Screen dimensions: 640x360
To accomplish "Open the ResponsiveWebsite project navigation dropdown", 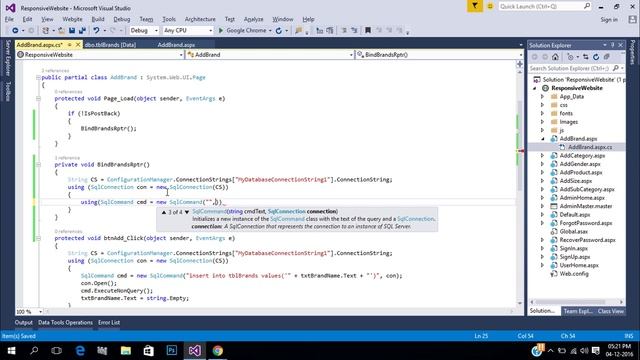I will (181, 55).
